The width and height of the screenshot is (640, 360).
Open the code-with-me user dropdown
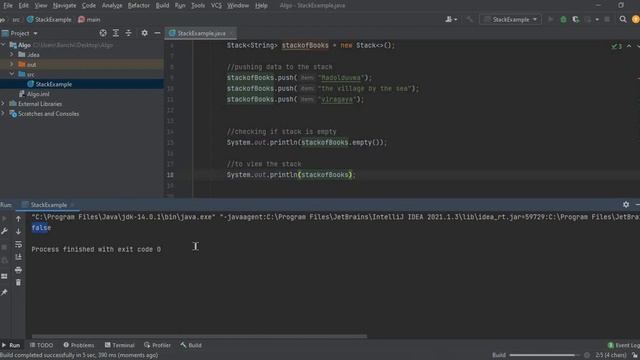451,19
